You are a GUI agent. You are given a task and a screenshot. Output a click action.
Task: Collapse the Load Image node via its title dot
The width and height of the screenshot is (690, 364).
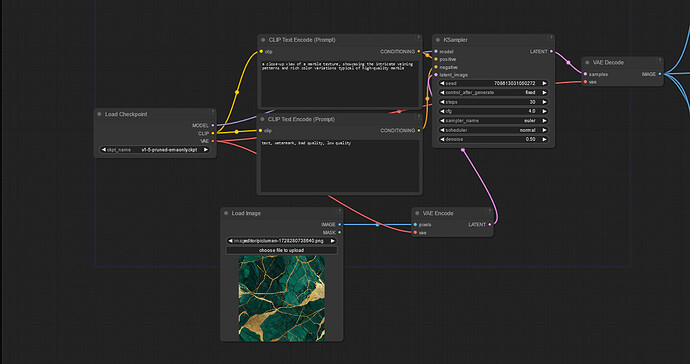coord(226,213)
